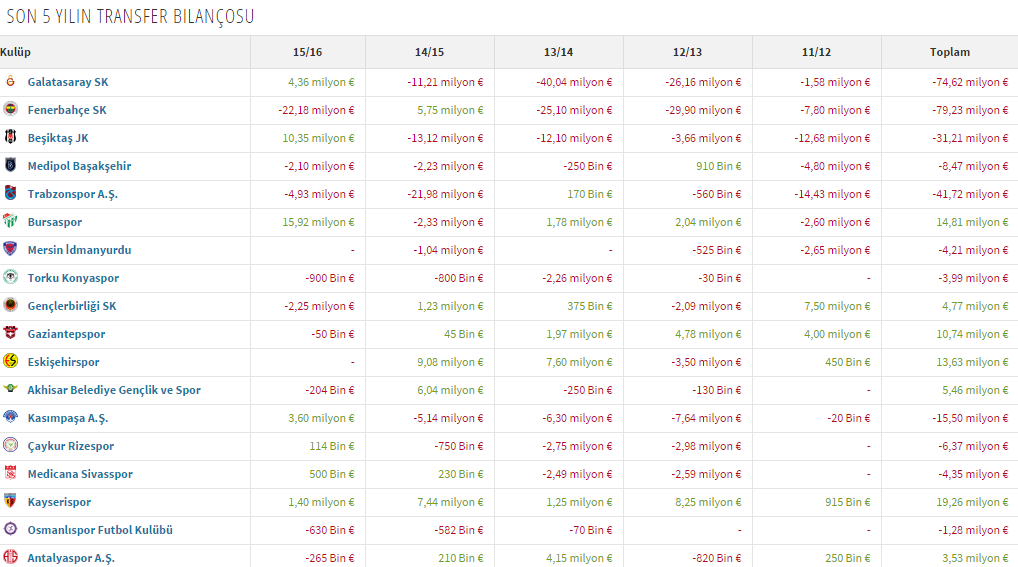Click Beşiktaş 15/16 value '10,35 milyon €'
The image size is (1018, 567).
coord(318,138)
